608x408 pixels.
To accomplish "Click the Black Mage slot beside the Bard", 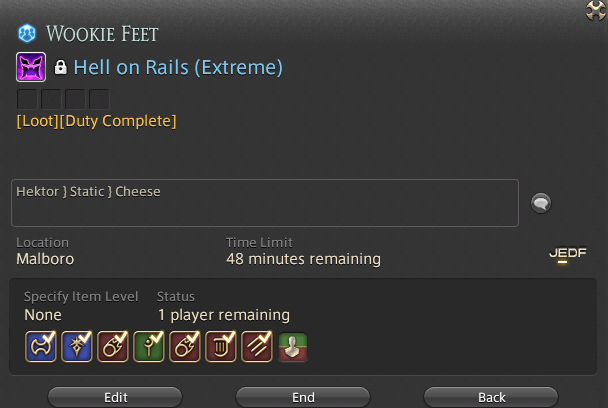I will (185, 346).
